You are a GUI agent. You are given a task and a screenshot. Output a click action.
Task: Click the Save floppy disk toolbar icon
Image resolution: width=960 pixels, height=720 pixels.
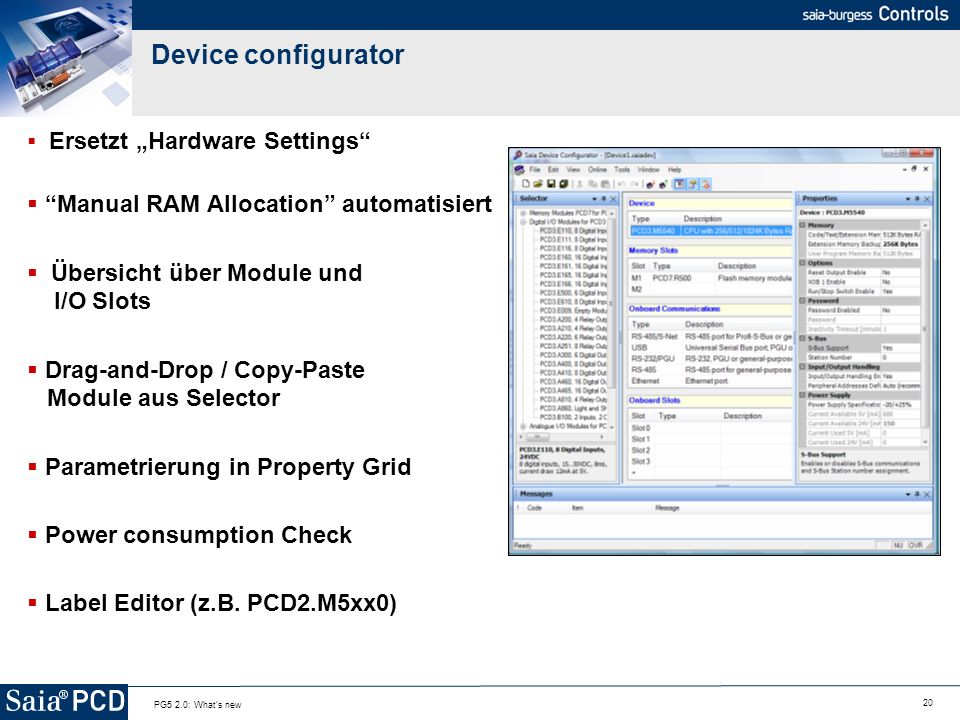click(x=551, y=184)
